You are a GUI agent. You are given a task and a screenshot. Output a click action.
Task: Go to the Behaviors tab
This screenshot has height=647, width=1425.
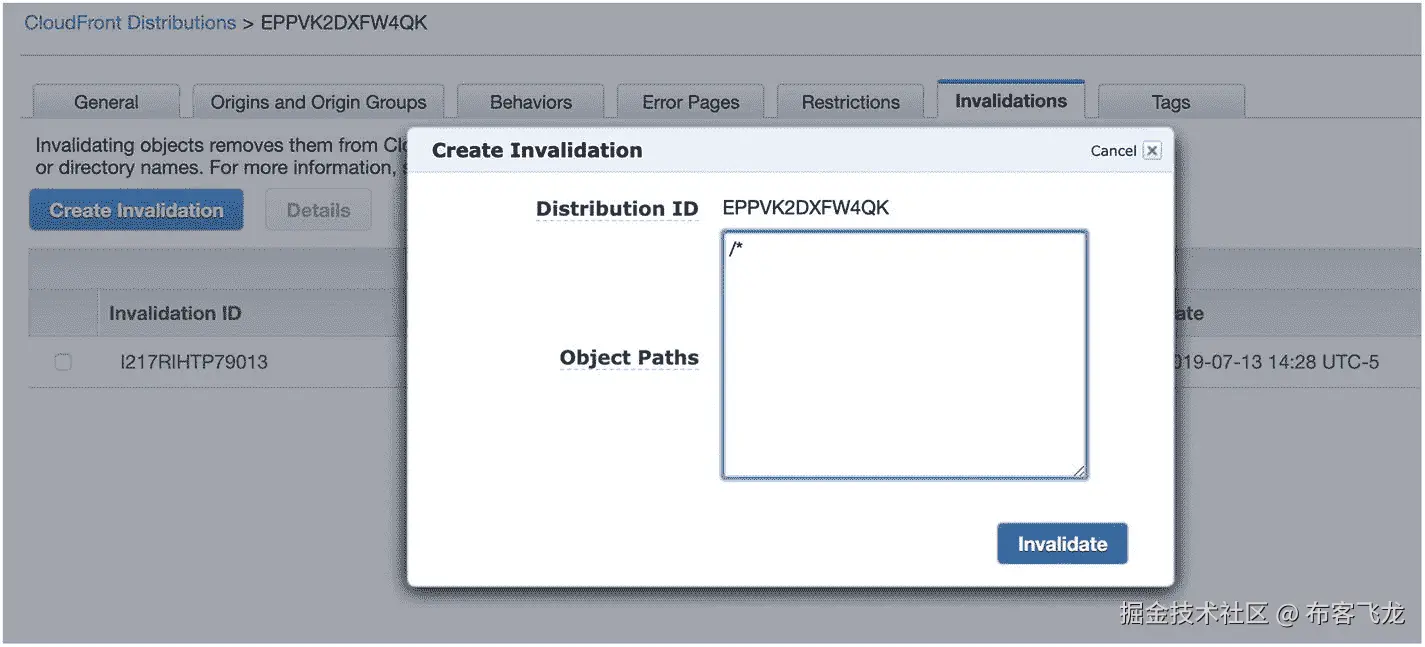click(x=531, y=102)
